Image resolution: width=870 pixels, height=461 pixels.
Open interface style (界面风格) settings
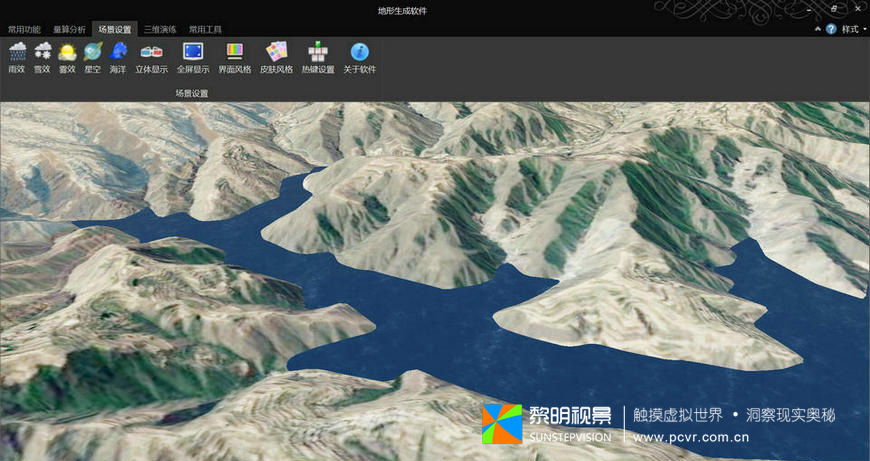coord(235,57)
